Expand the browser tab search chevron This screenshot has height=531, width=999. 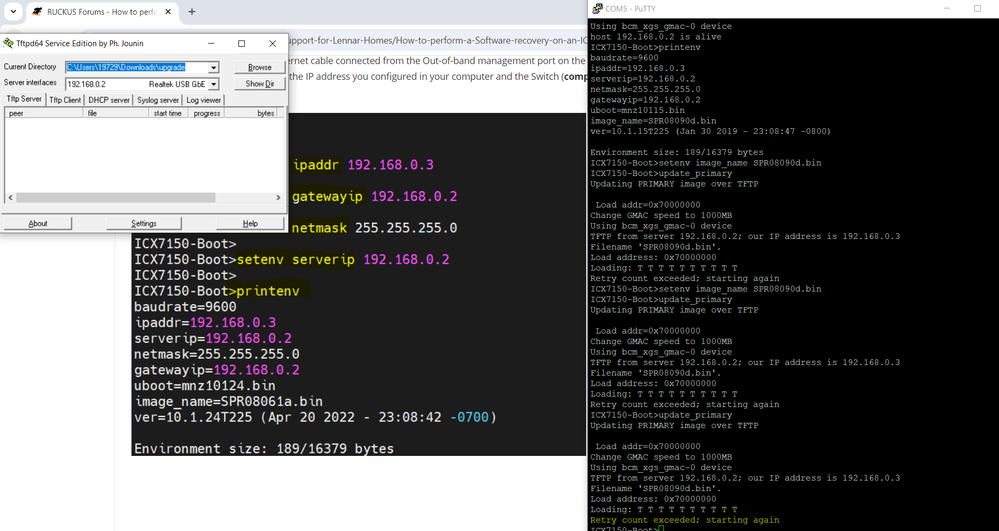pyautogui.click(x=13, y=12)
